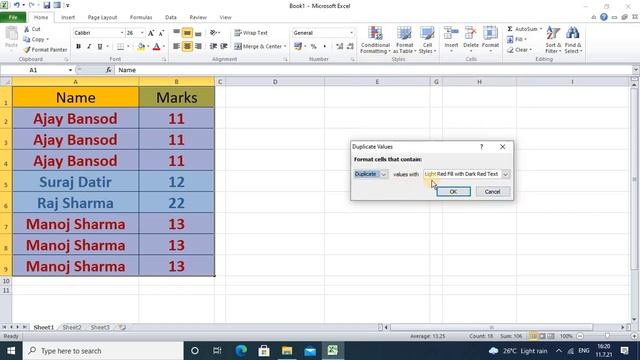Viewport: 640px width, 360px height.
Task: Click the zoom slider in status bar
Action: pyautogui.click(x=607, y=336)
